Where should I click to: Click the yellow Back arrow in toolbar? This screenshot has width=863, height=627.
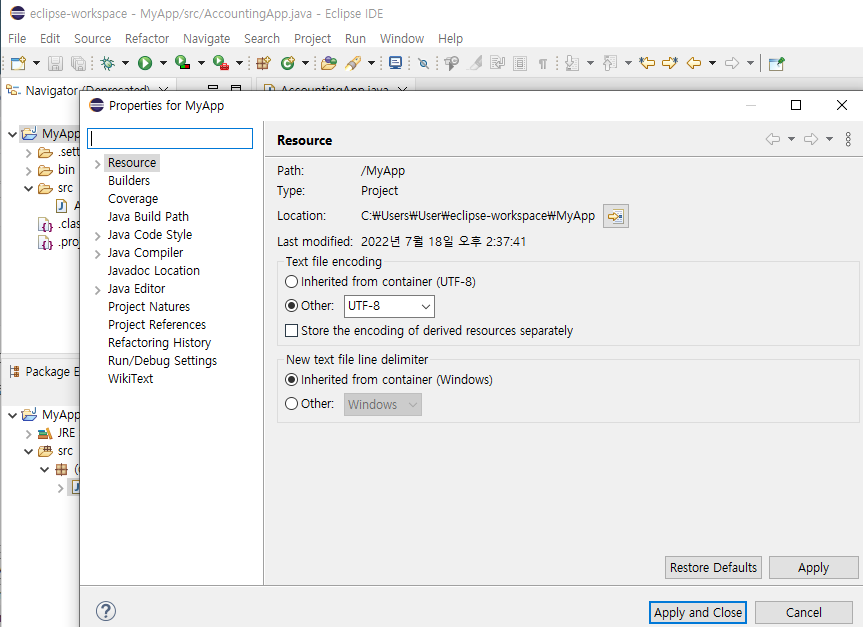694,63
